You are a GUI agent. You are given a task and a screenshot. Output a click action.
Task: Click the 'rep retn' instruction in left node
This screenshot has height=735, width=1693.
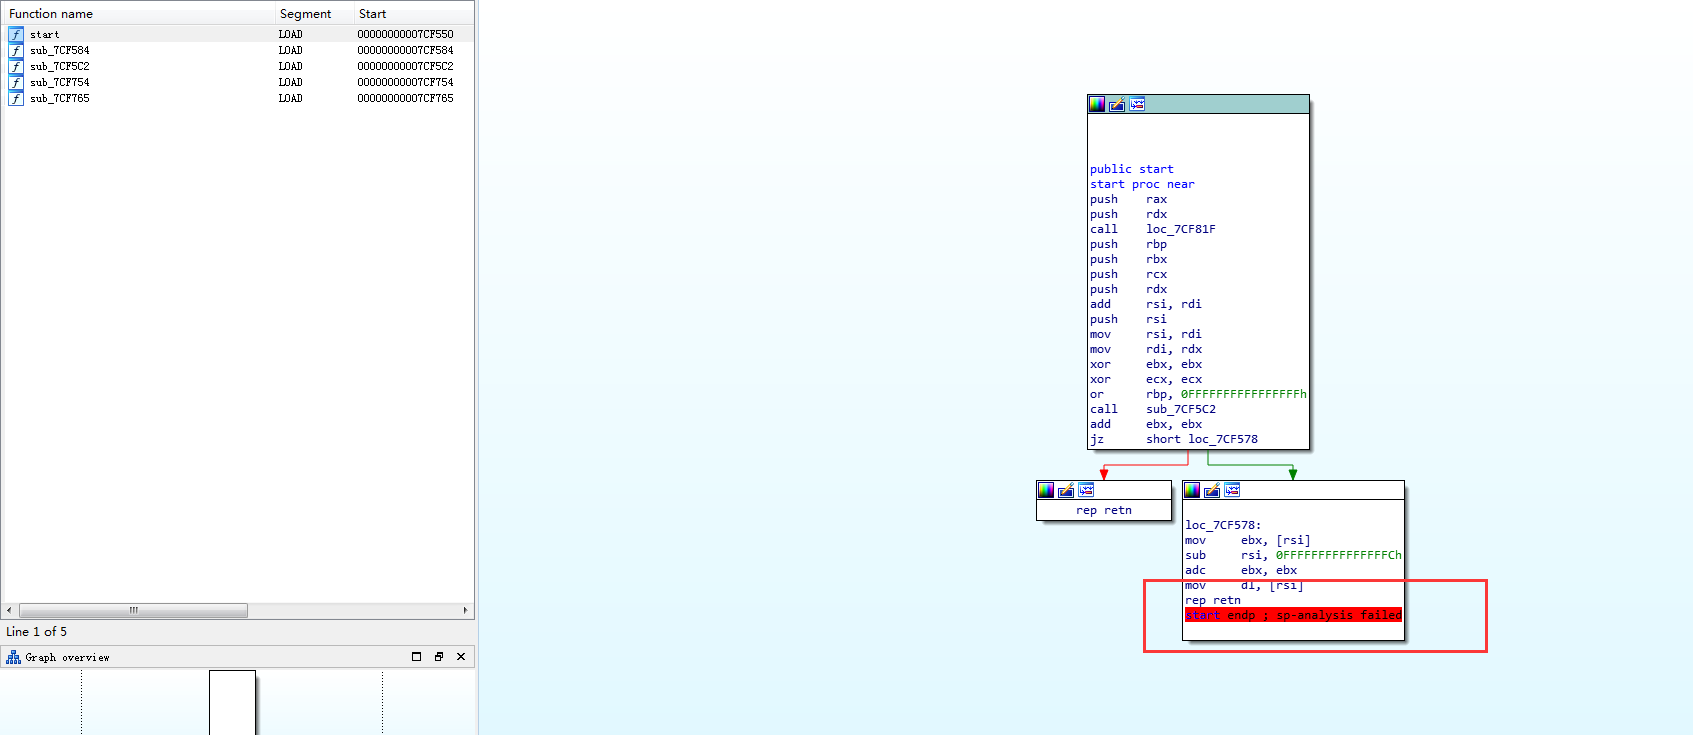pyautogui.click(x=1104, y=510)
